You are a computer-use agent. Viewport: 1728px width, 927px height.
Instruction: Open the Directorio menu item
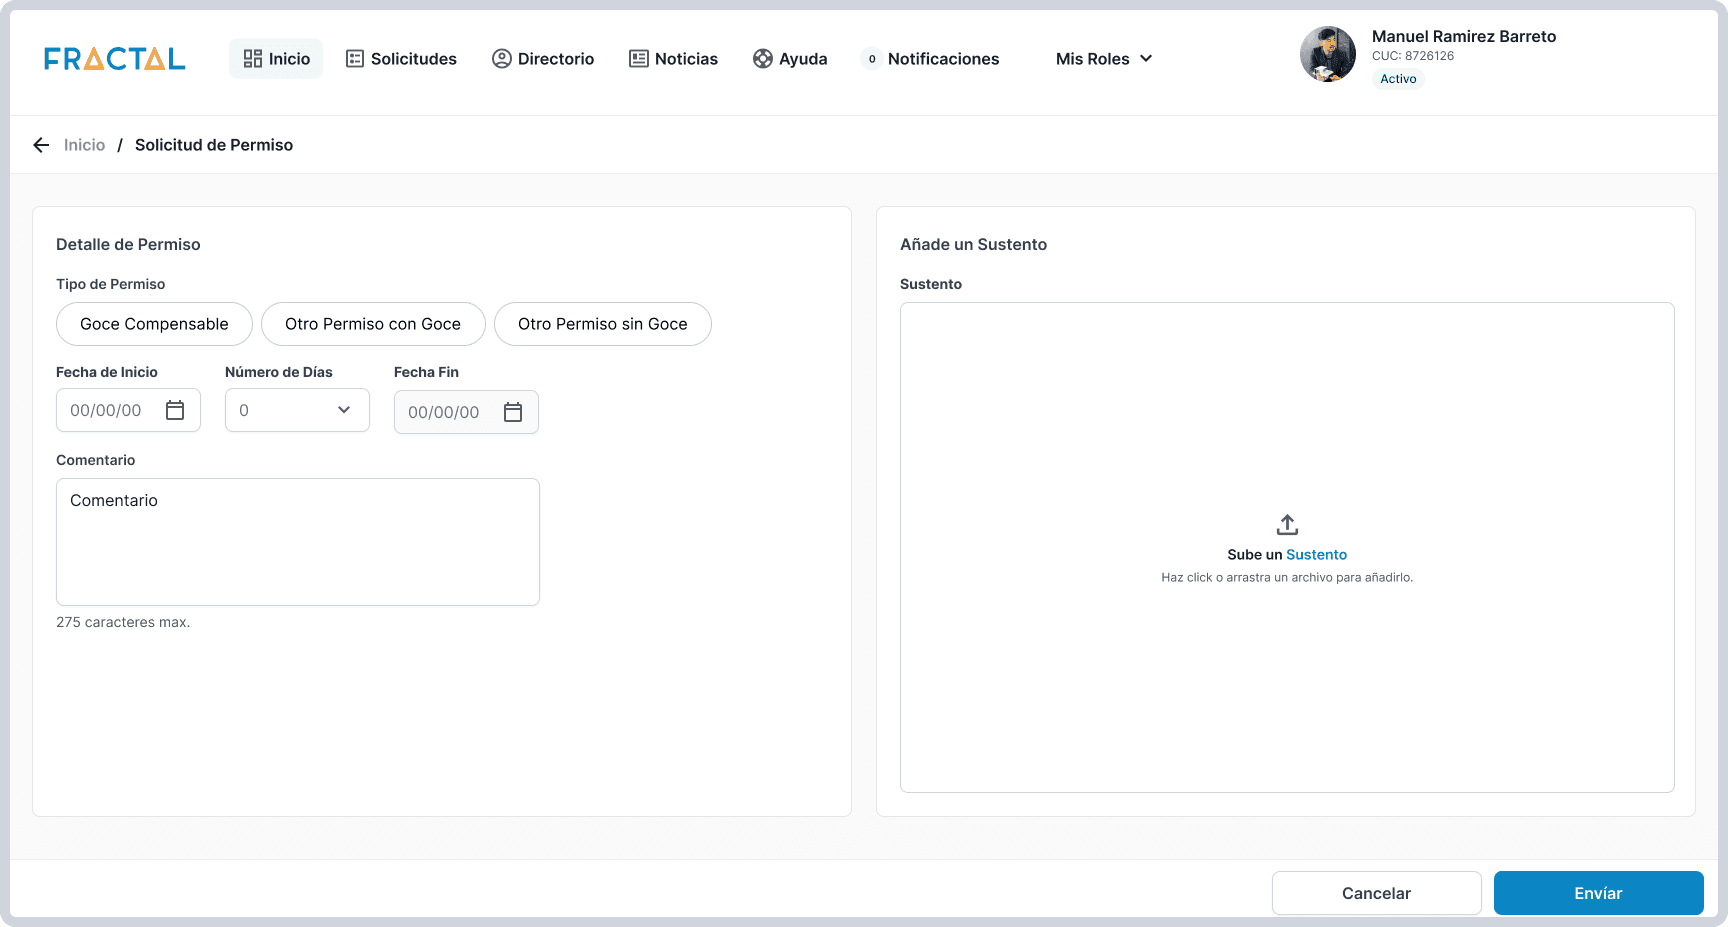[543, 59]
